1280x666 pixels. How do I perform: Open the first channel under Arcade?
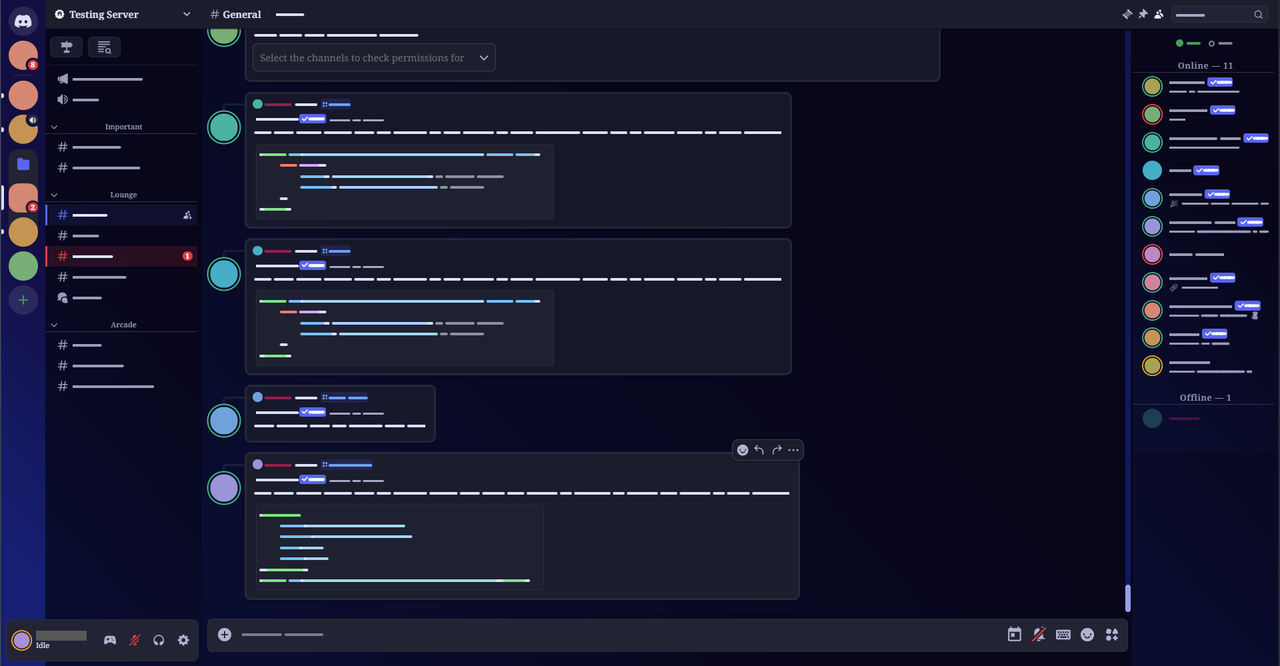click(x=122, y=345)
